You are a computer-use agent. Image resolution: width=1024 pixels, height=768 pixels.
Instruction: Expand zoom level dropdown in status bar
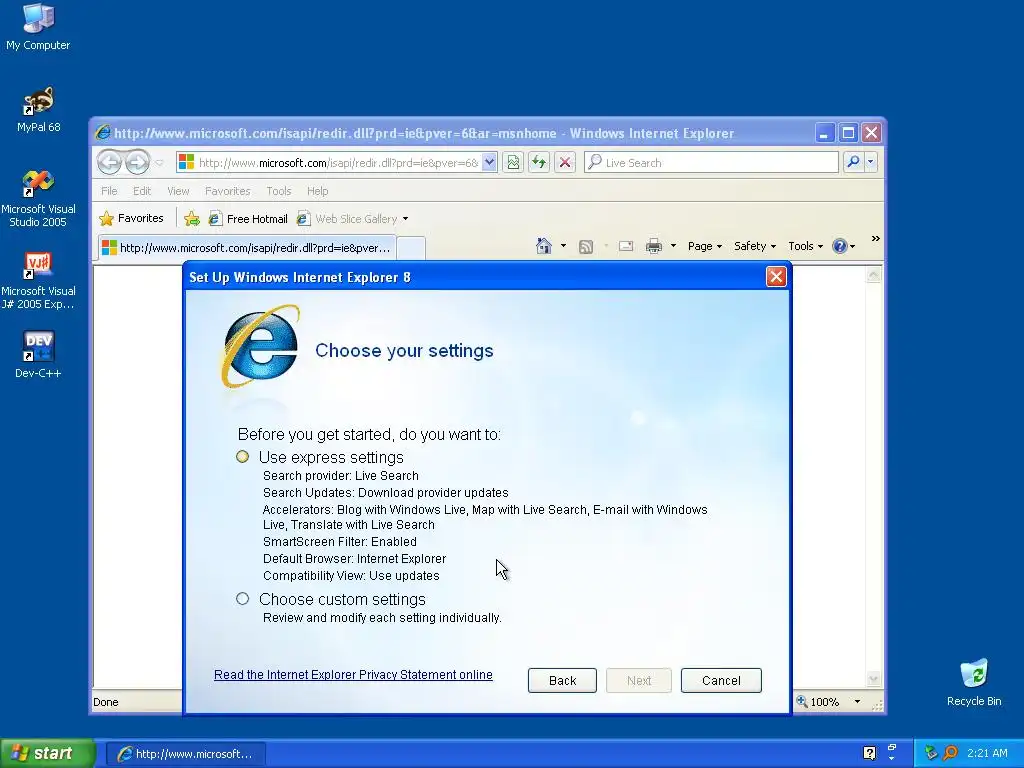click(x=857, y=701)
